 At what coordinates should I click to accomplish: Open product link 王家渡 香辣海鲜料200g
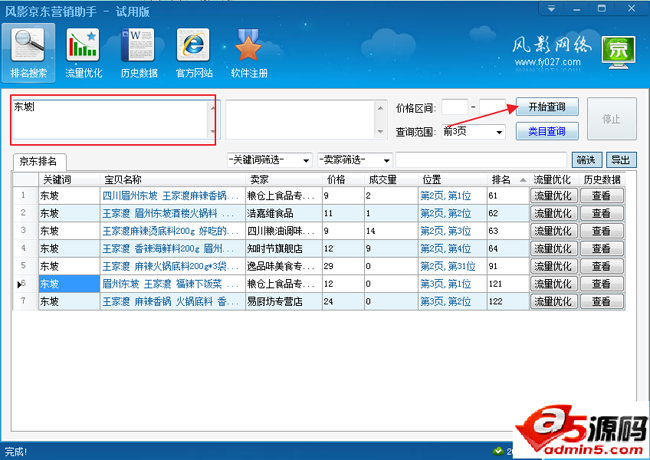167,249
